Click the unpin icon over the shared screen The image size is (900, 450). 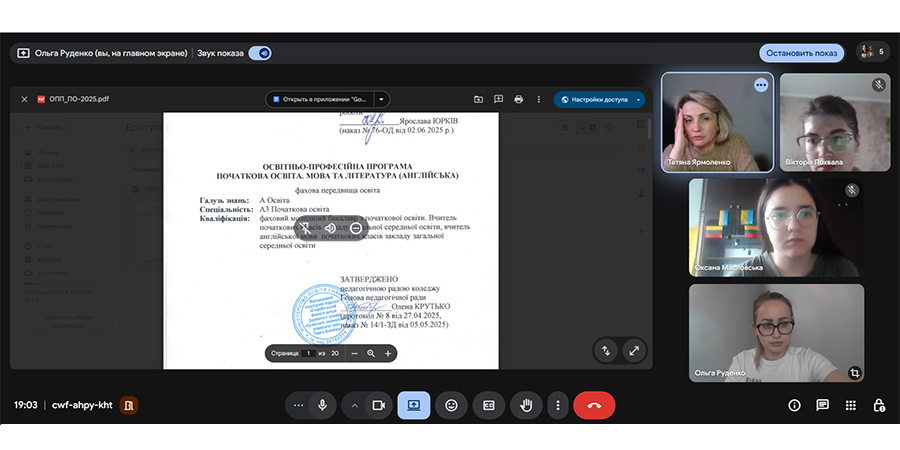pyautogui.click(x=305, y=228)
